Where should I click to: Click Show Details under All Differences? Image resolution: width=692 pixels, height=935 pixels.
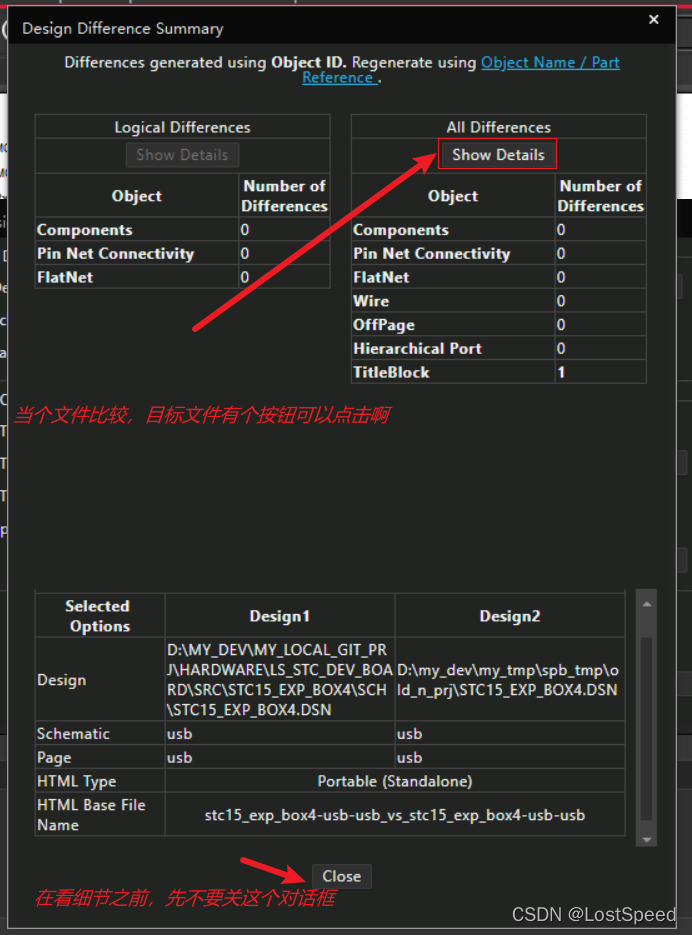pyautogui.click(x=498, y=155)
